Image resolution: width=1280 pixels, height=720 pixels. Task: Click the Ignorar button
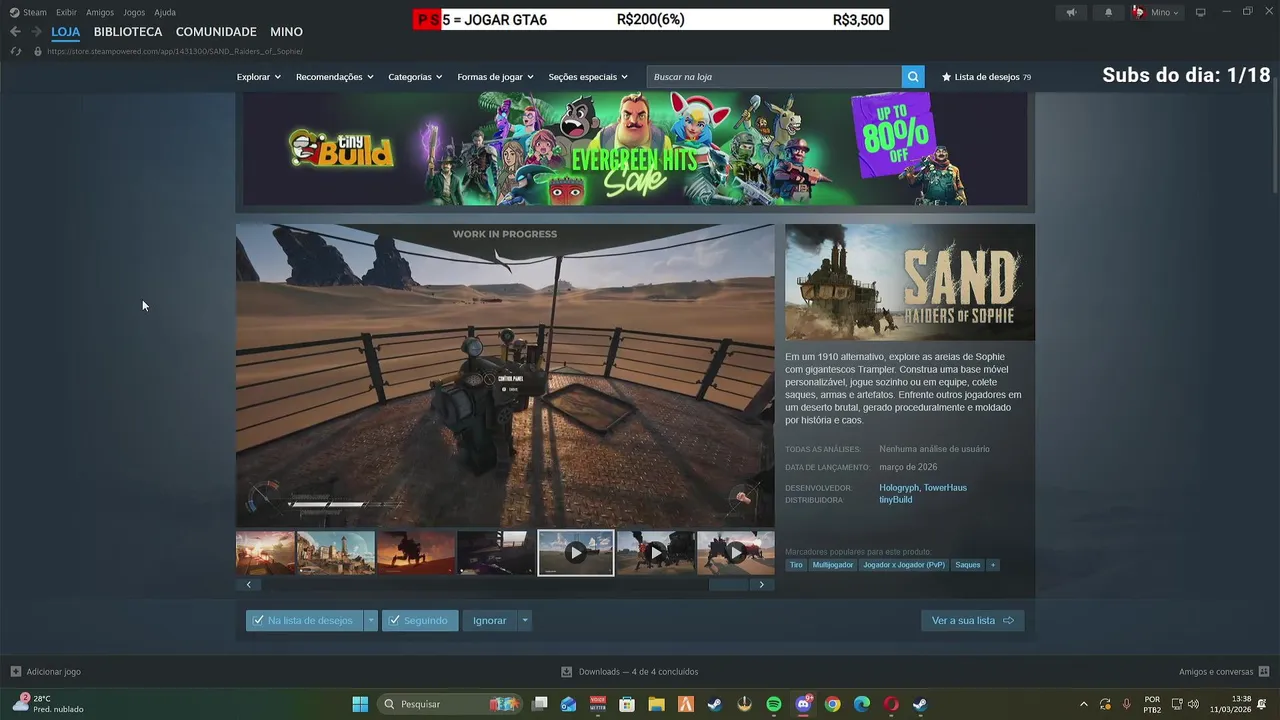point(489,620)
